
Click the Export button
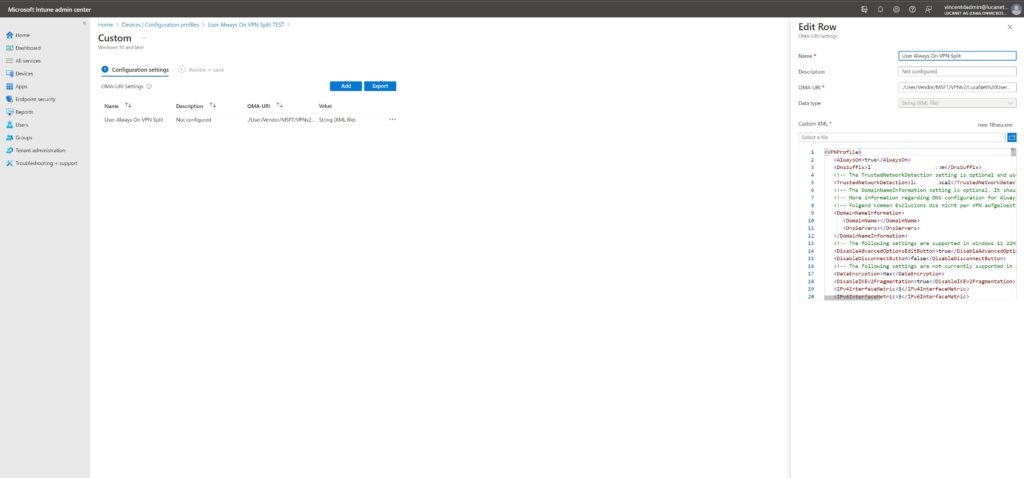point(380,86)
